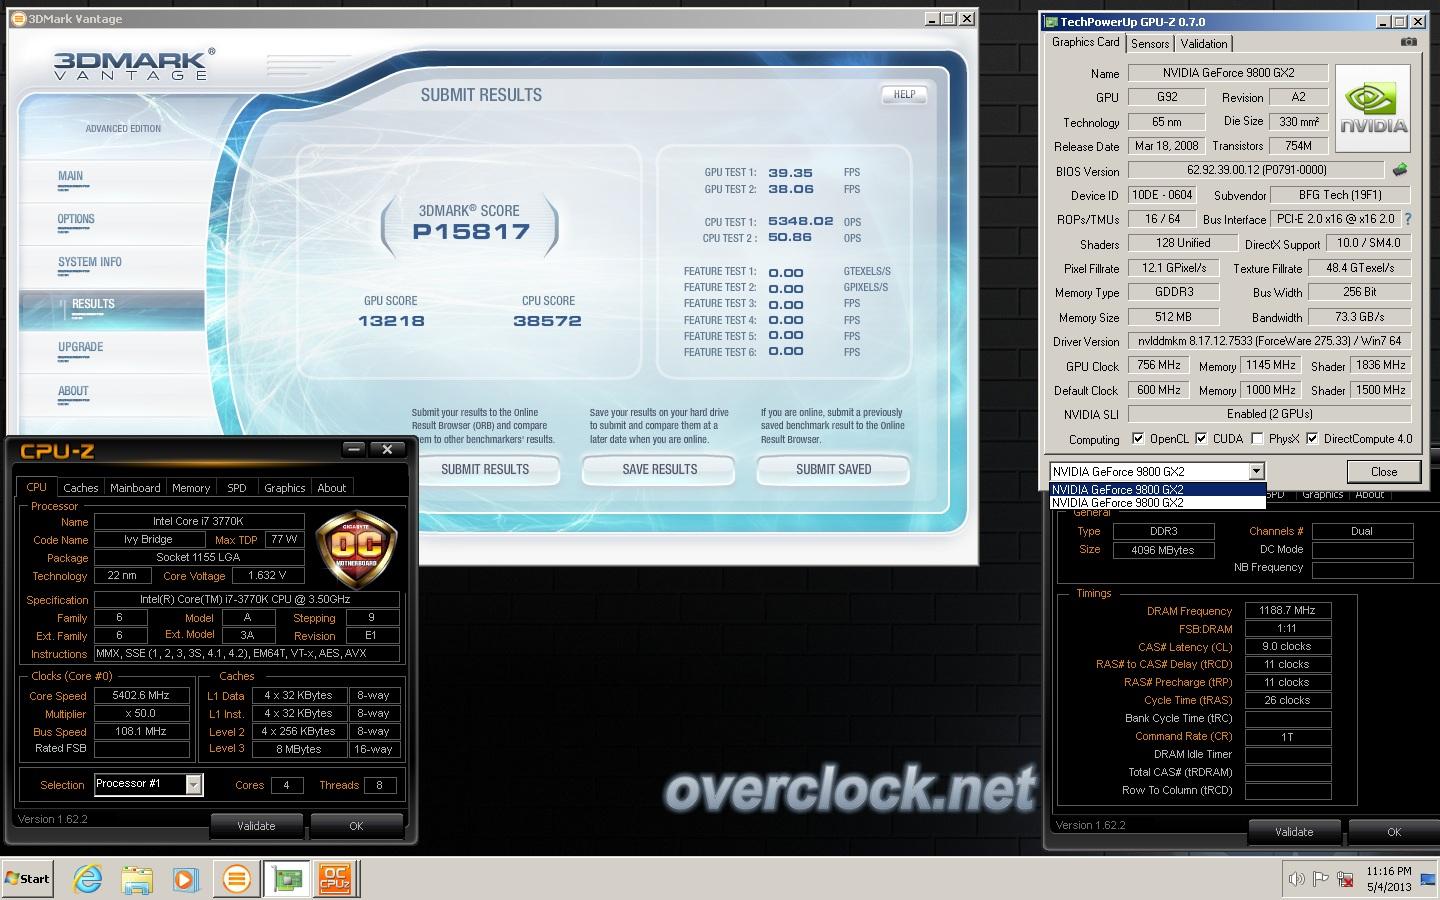Click the Bus Interface question mark icon
The height and width of the screenshot is (900, 1440).
coord(1408,219)
